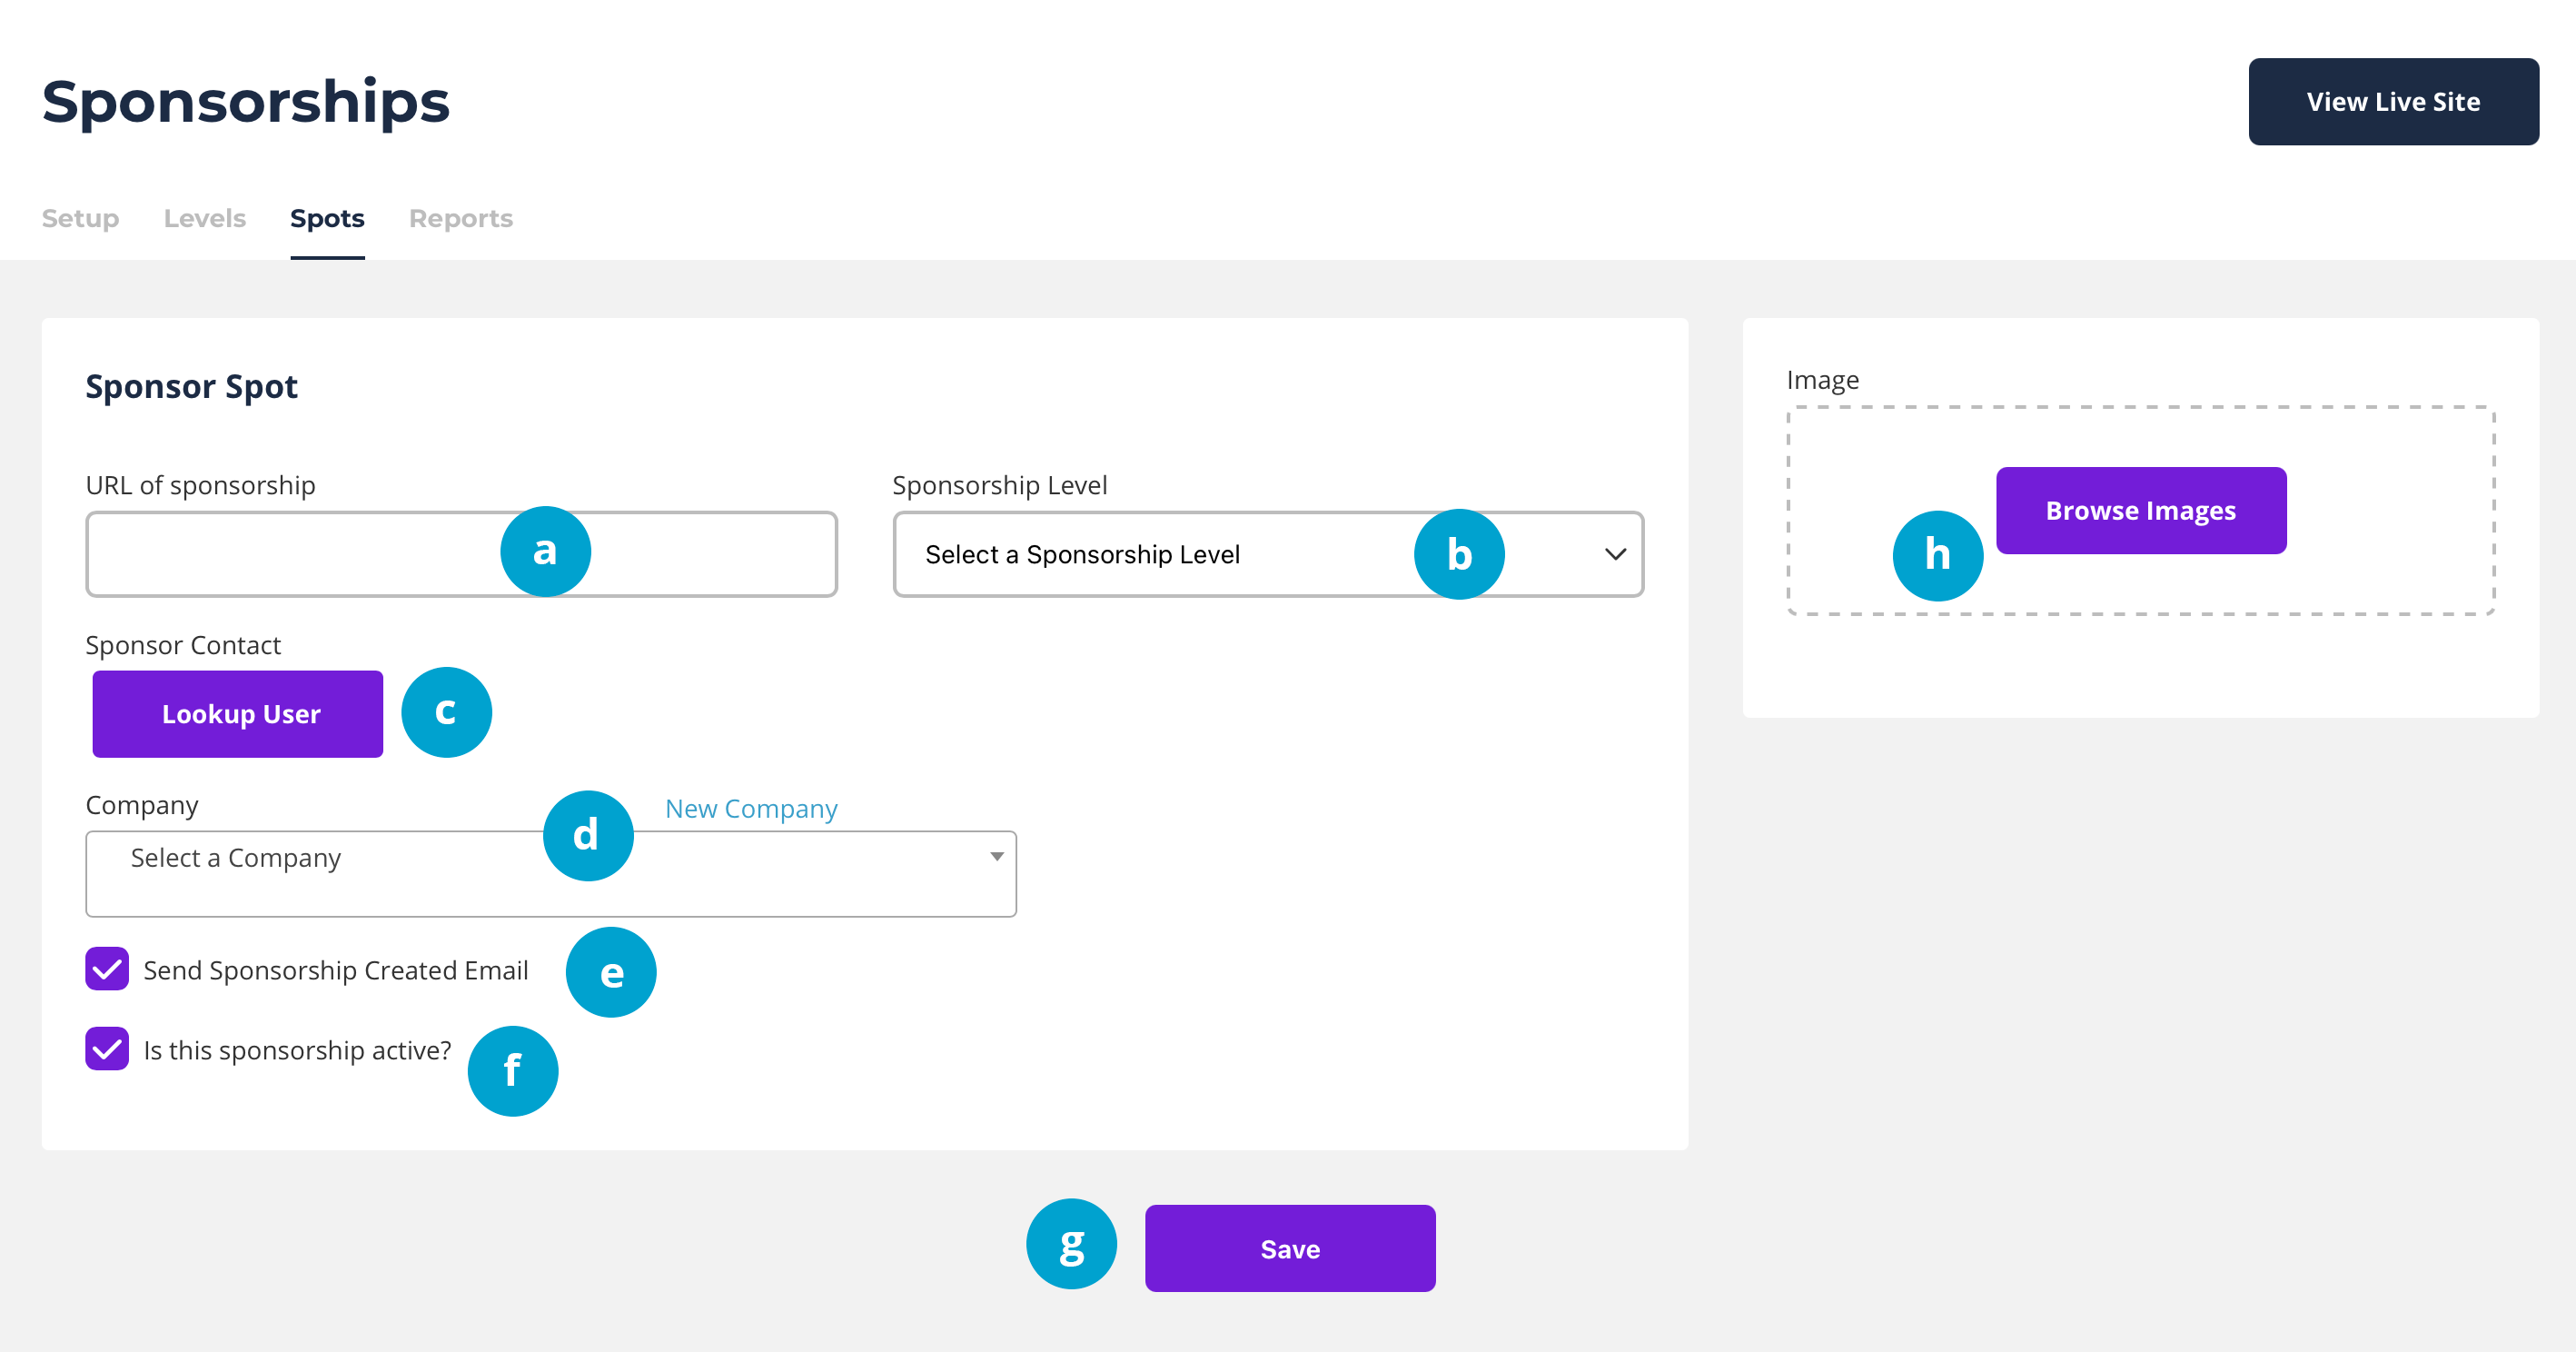Click the circle marker labeled h
Image resolution: width=2576 pixels, height=1352 pixels.
(1937, 555)
